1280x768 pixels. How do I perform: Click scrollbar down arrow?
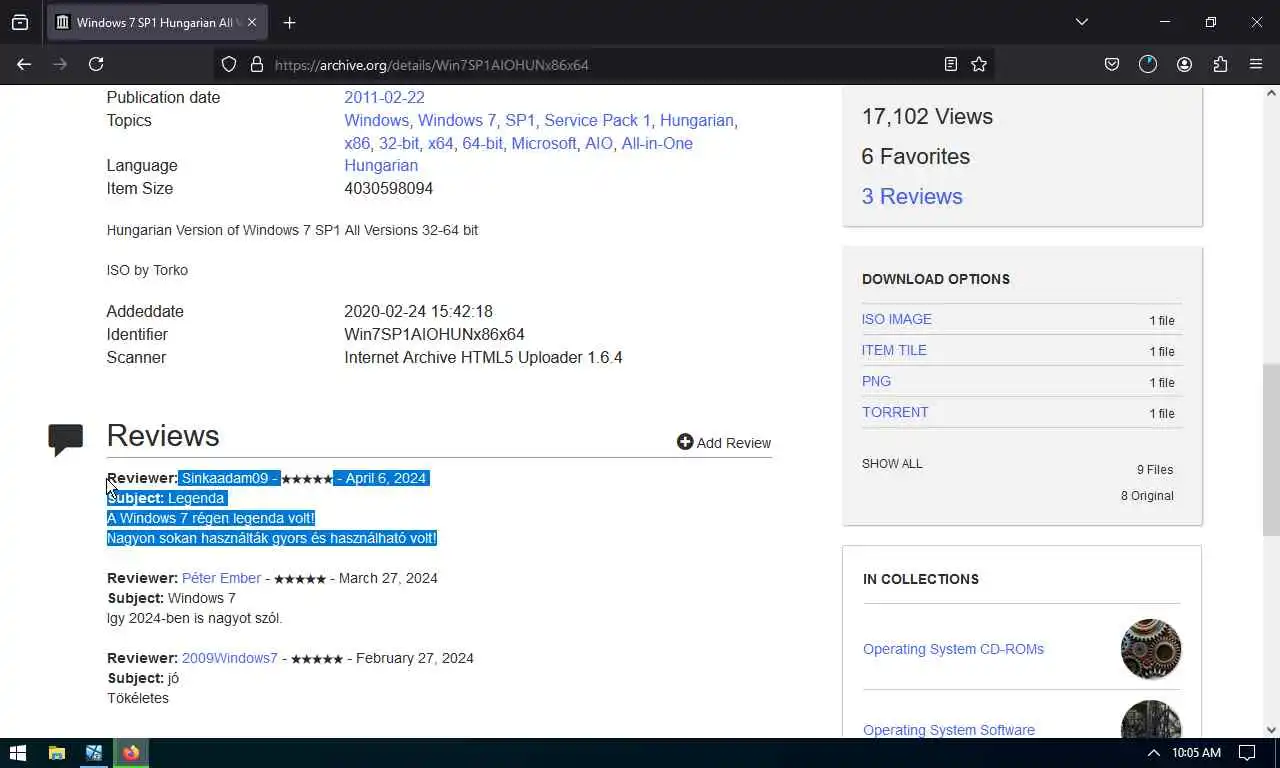click(1271, 730)
